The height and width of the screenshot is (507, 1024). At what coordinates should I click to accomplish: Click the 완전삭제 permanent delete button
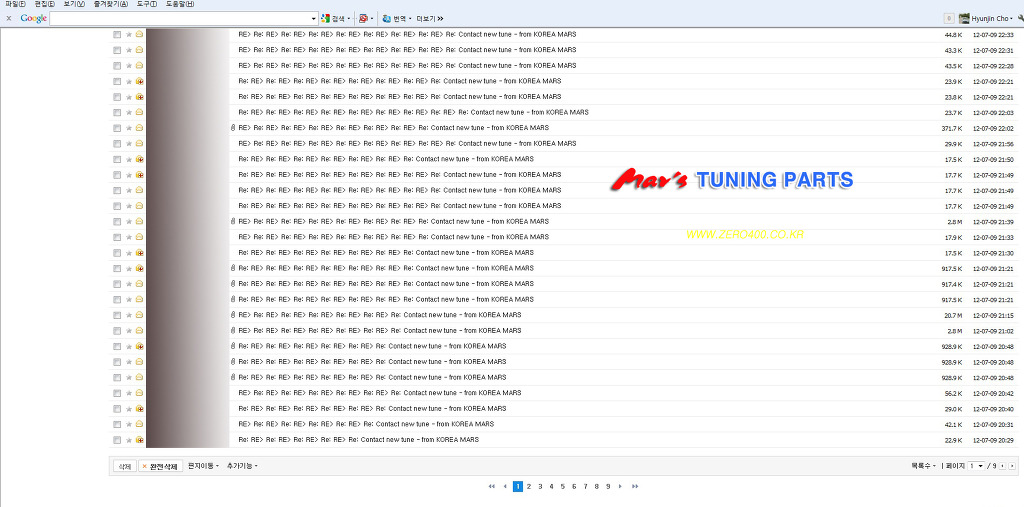click(160, 466)
